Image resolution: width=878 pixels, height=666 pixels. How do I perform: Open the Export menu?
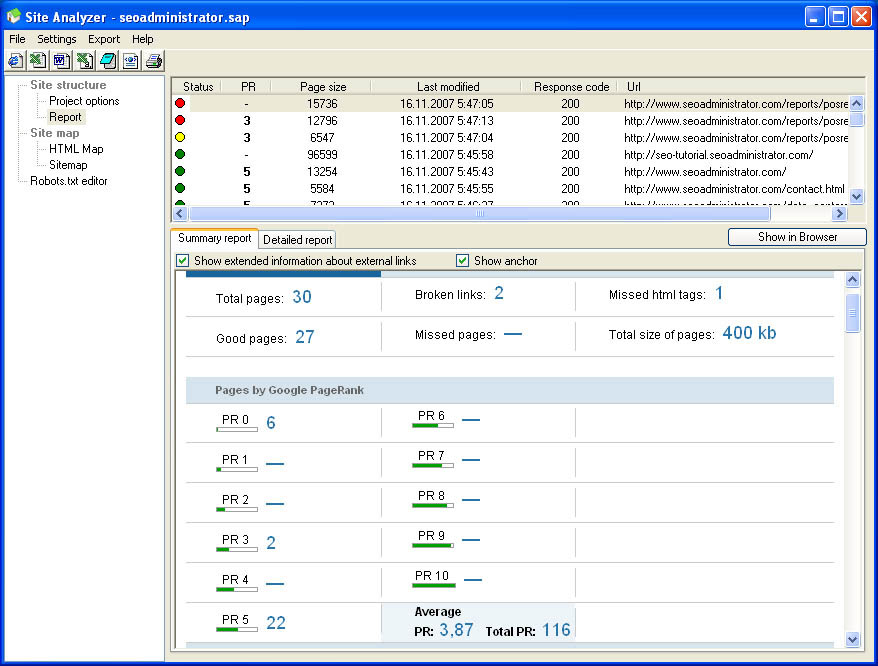(x=103, y=39)
